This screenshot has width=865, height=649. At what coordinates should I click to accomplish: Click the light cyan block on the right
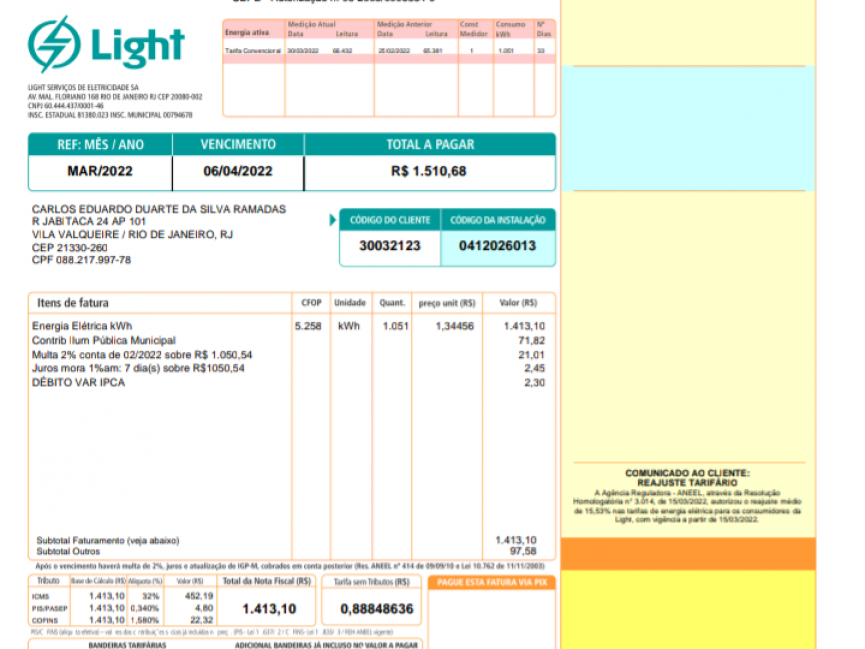pyautogui.click(x=687, y=128)
